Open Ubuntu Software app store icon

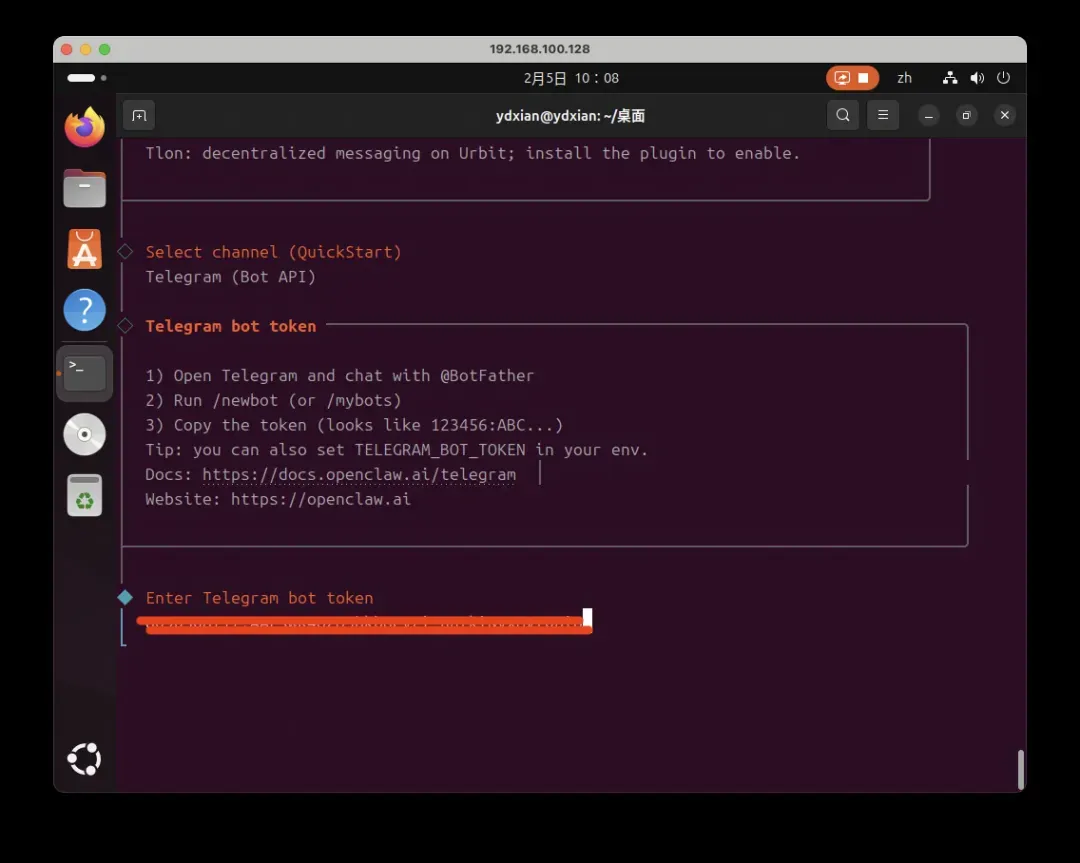click(85, 249)
